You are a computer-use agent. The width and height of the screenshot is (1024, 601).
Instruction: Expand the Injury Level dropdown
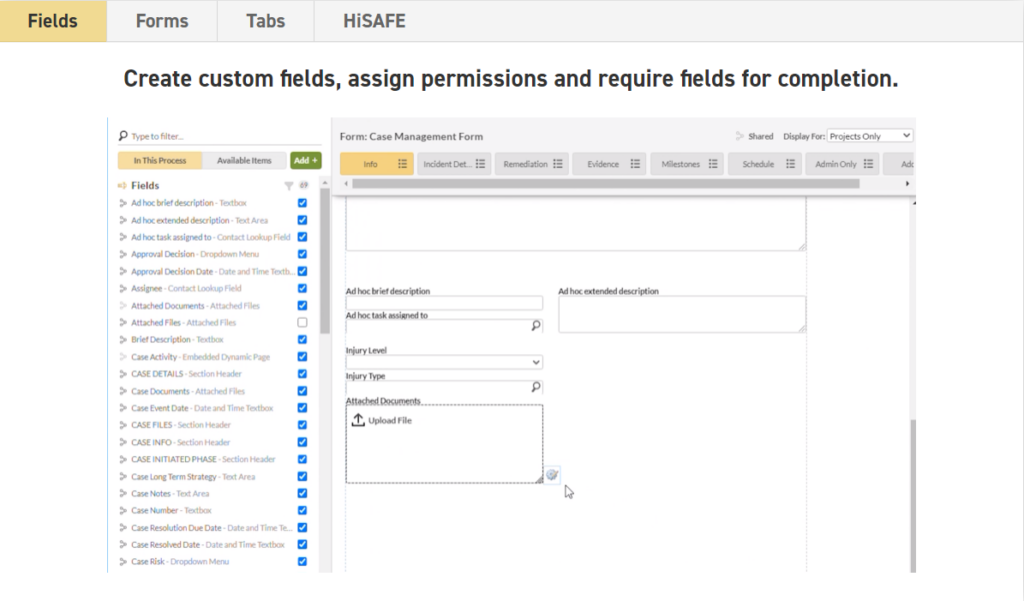pyautogui.click(x=536, y=362)
